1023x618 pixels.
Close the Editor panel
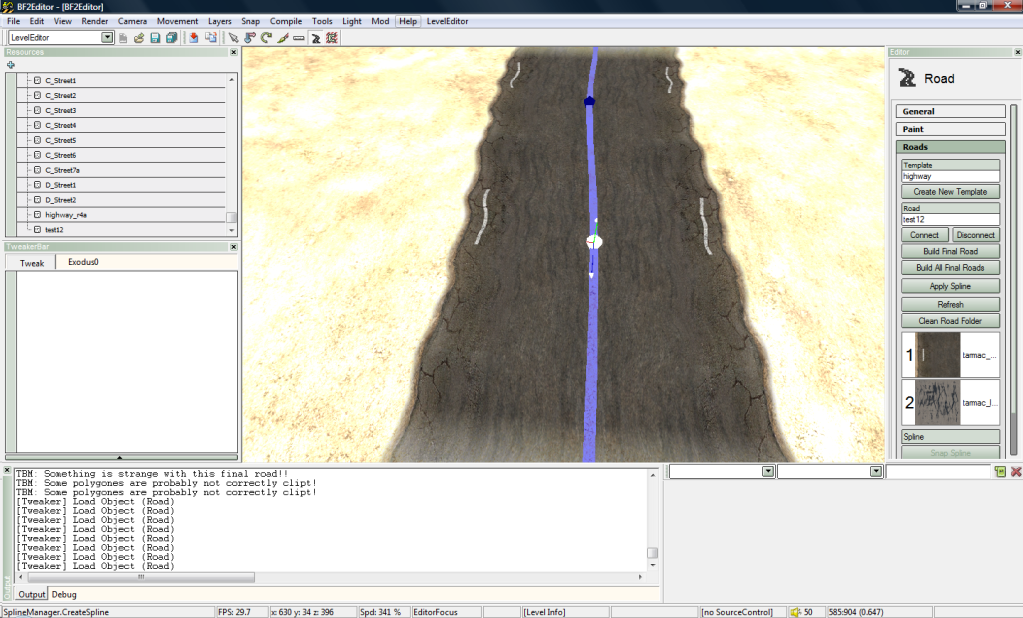[1017, 52]
